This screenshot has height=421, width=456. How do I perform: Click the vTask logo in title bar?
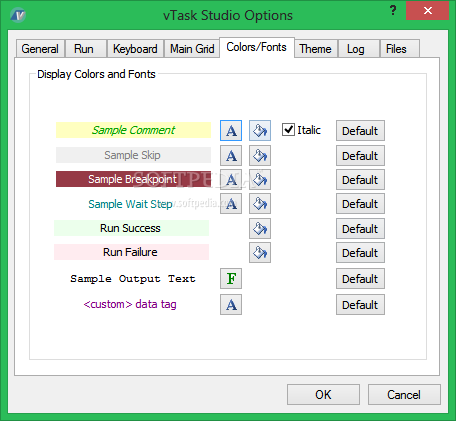point(18,15)
